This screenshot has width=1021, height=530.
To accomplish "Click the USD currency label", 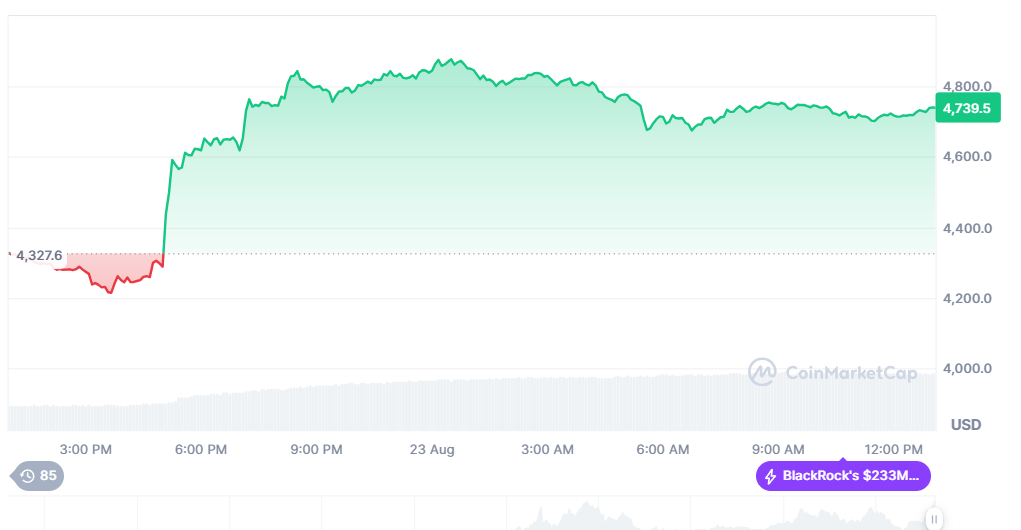I will pos(965,425).
